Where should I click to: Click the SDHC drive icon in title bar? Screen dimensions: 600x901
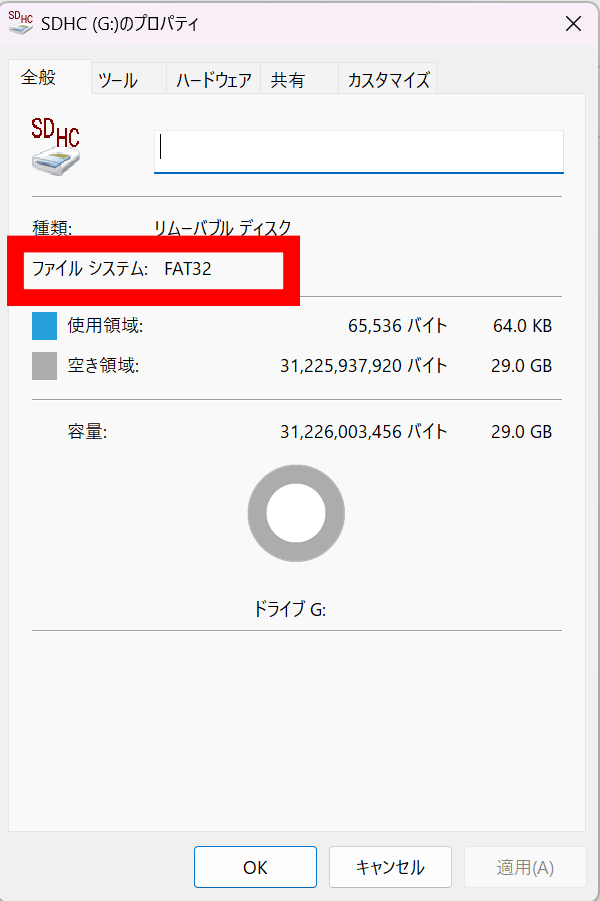coord(21,23)
